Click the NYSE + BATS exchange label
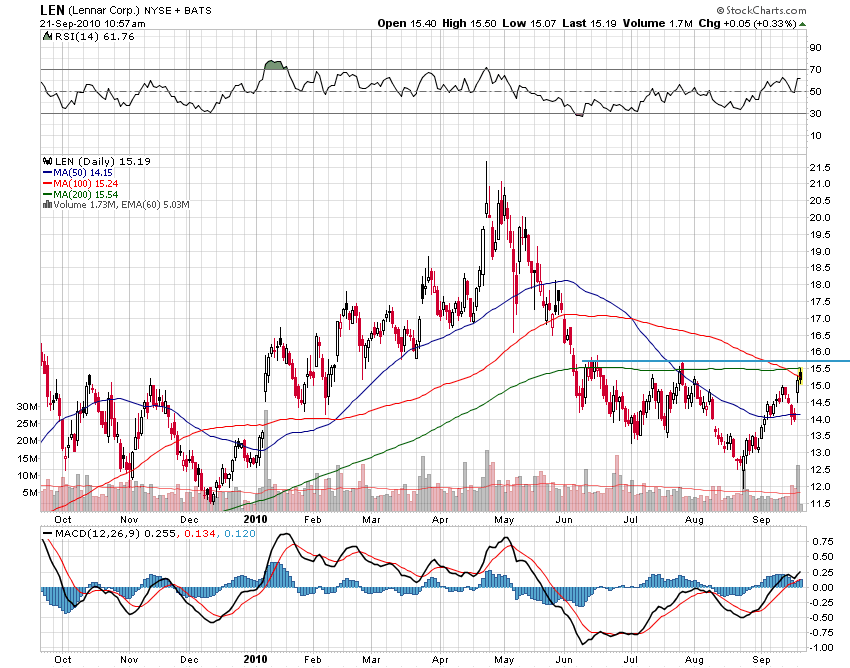The image size is (850, 668). (x=178, y=10)
